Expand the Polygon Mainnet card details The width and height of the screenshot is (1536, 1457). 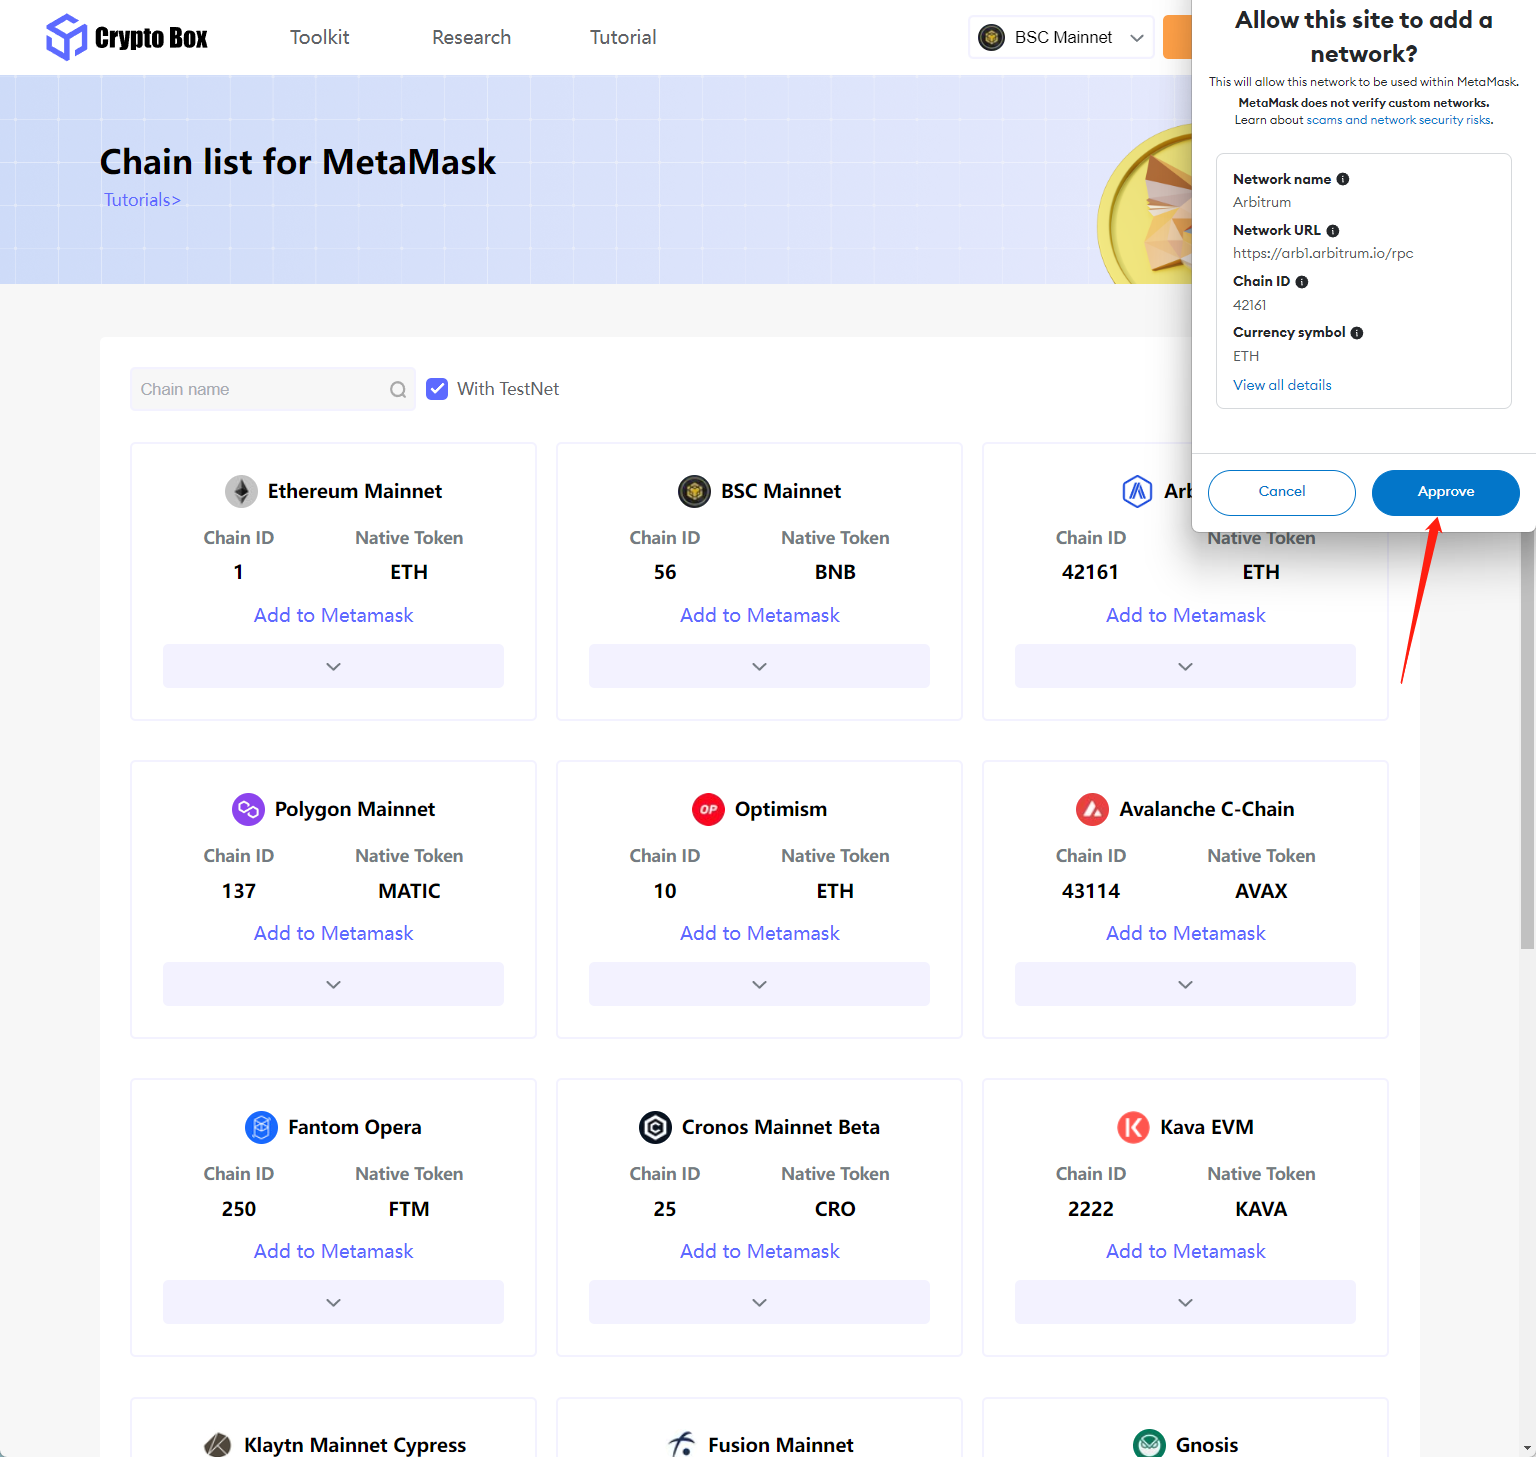pyautogui.click(x=333, y=984)
